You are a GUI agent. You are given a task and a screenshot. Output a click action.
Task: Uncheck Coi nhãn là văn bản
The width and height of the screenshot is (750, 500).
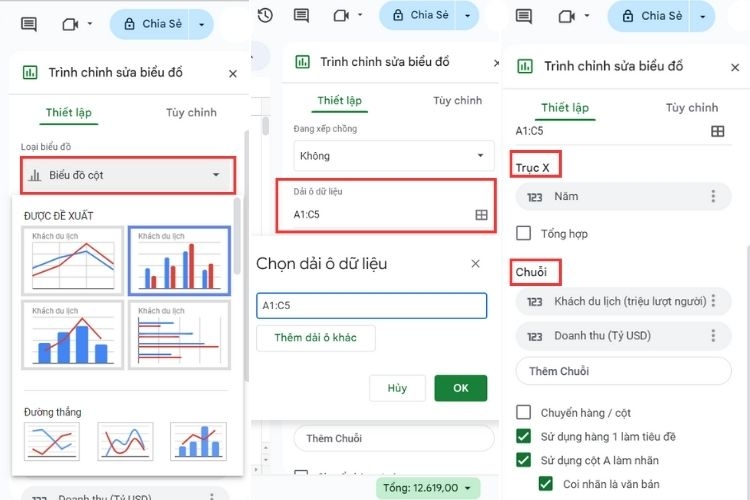(546, 484)
